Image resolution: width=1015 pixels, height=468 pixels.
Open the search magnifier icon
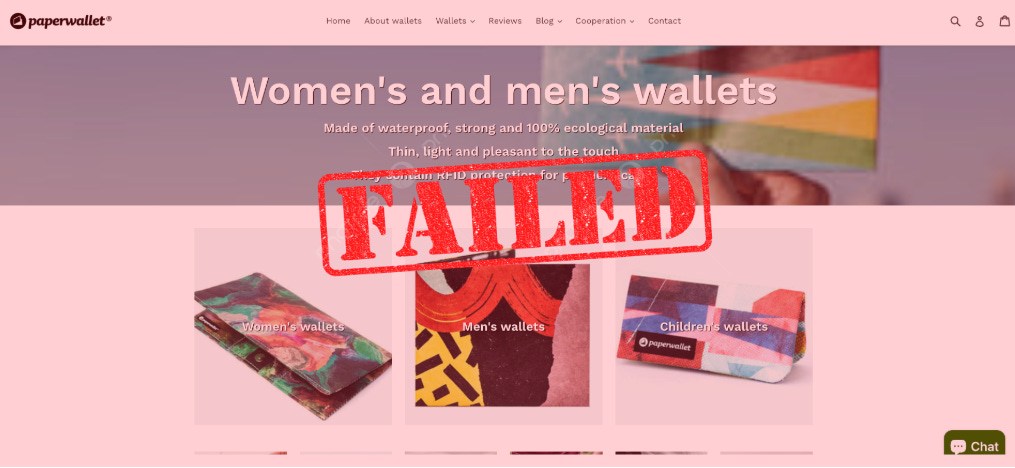coord(955,21)
